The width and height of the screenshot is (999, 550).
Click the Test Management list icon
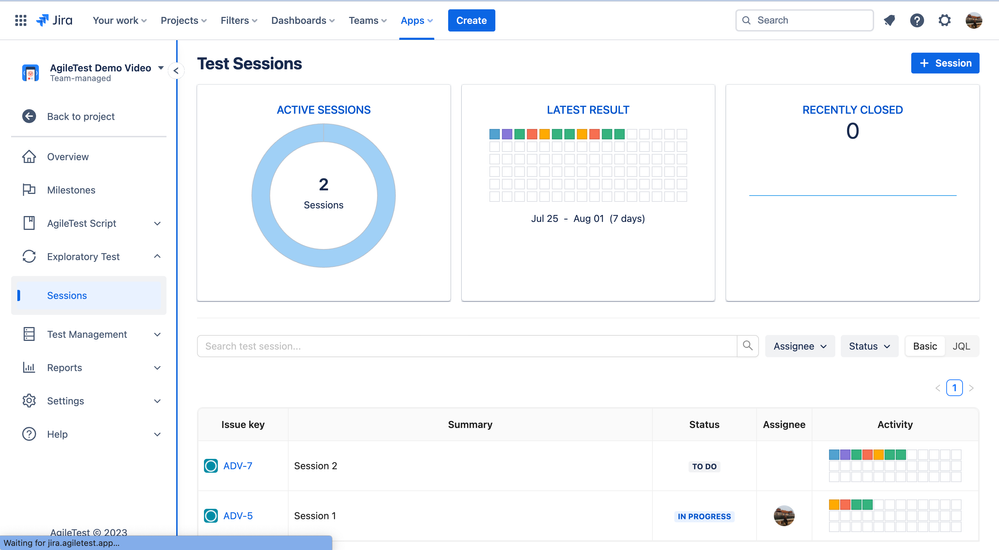29,334
